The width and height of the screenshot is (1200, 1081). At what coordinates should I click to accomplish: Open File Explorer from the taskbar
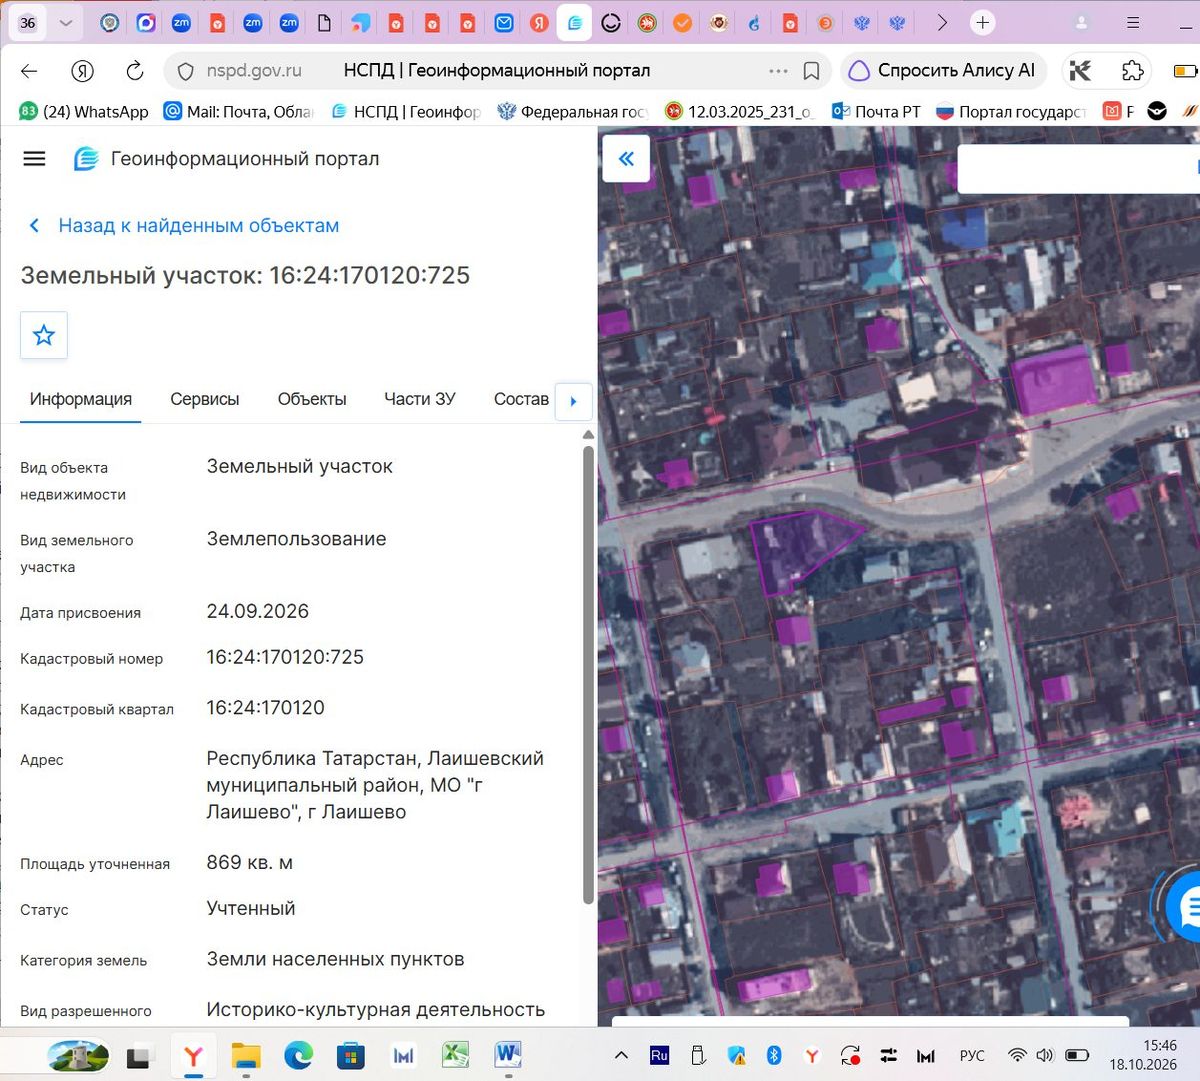click(x=246, y=1055)
